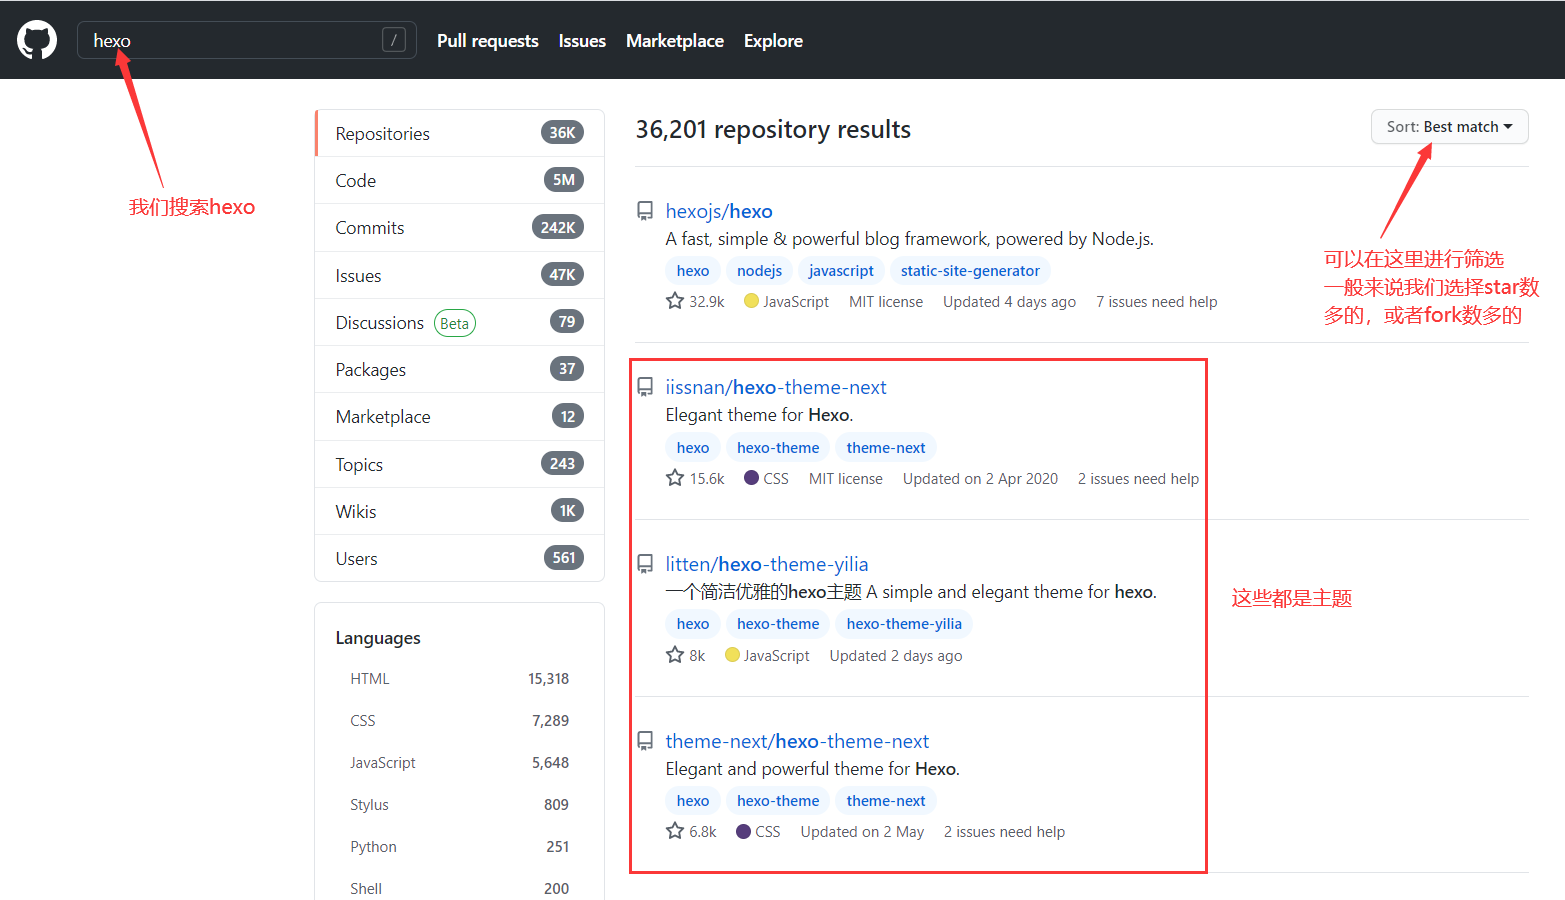Click nodejs topic tag
Image resolution: width=1565 pixels, height=900 pixels.
759,271
